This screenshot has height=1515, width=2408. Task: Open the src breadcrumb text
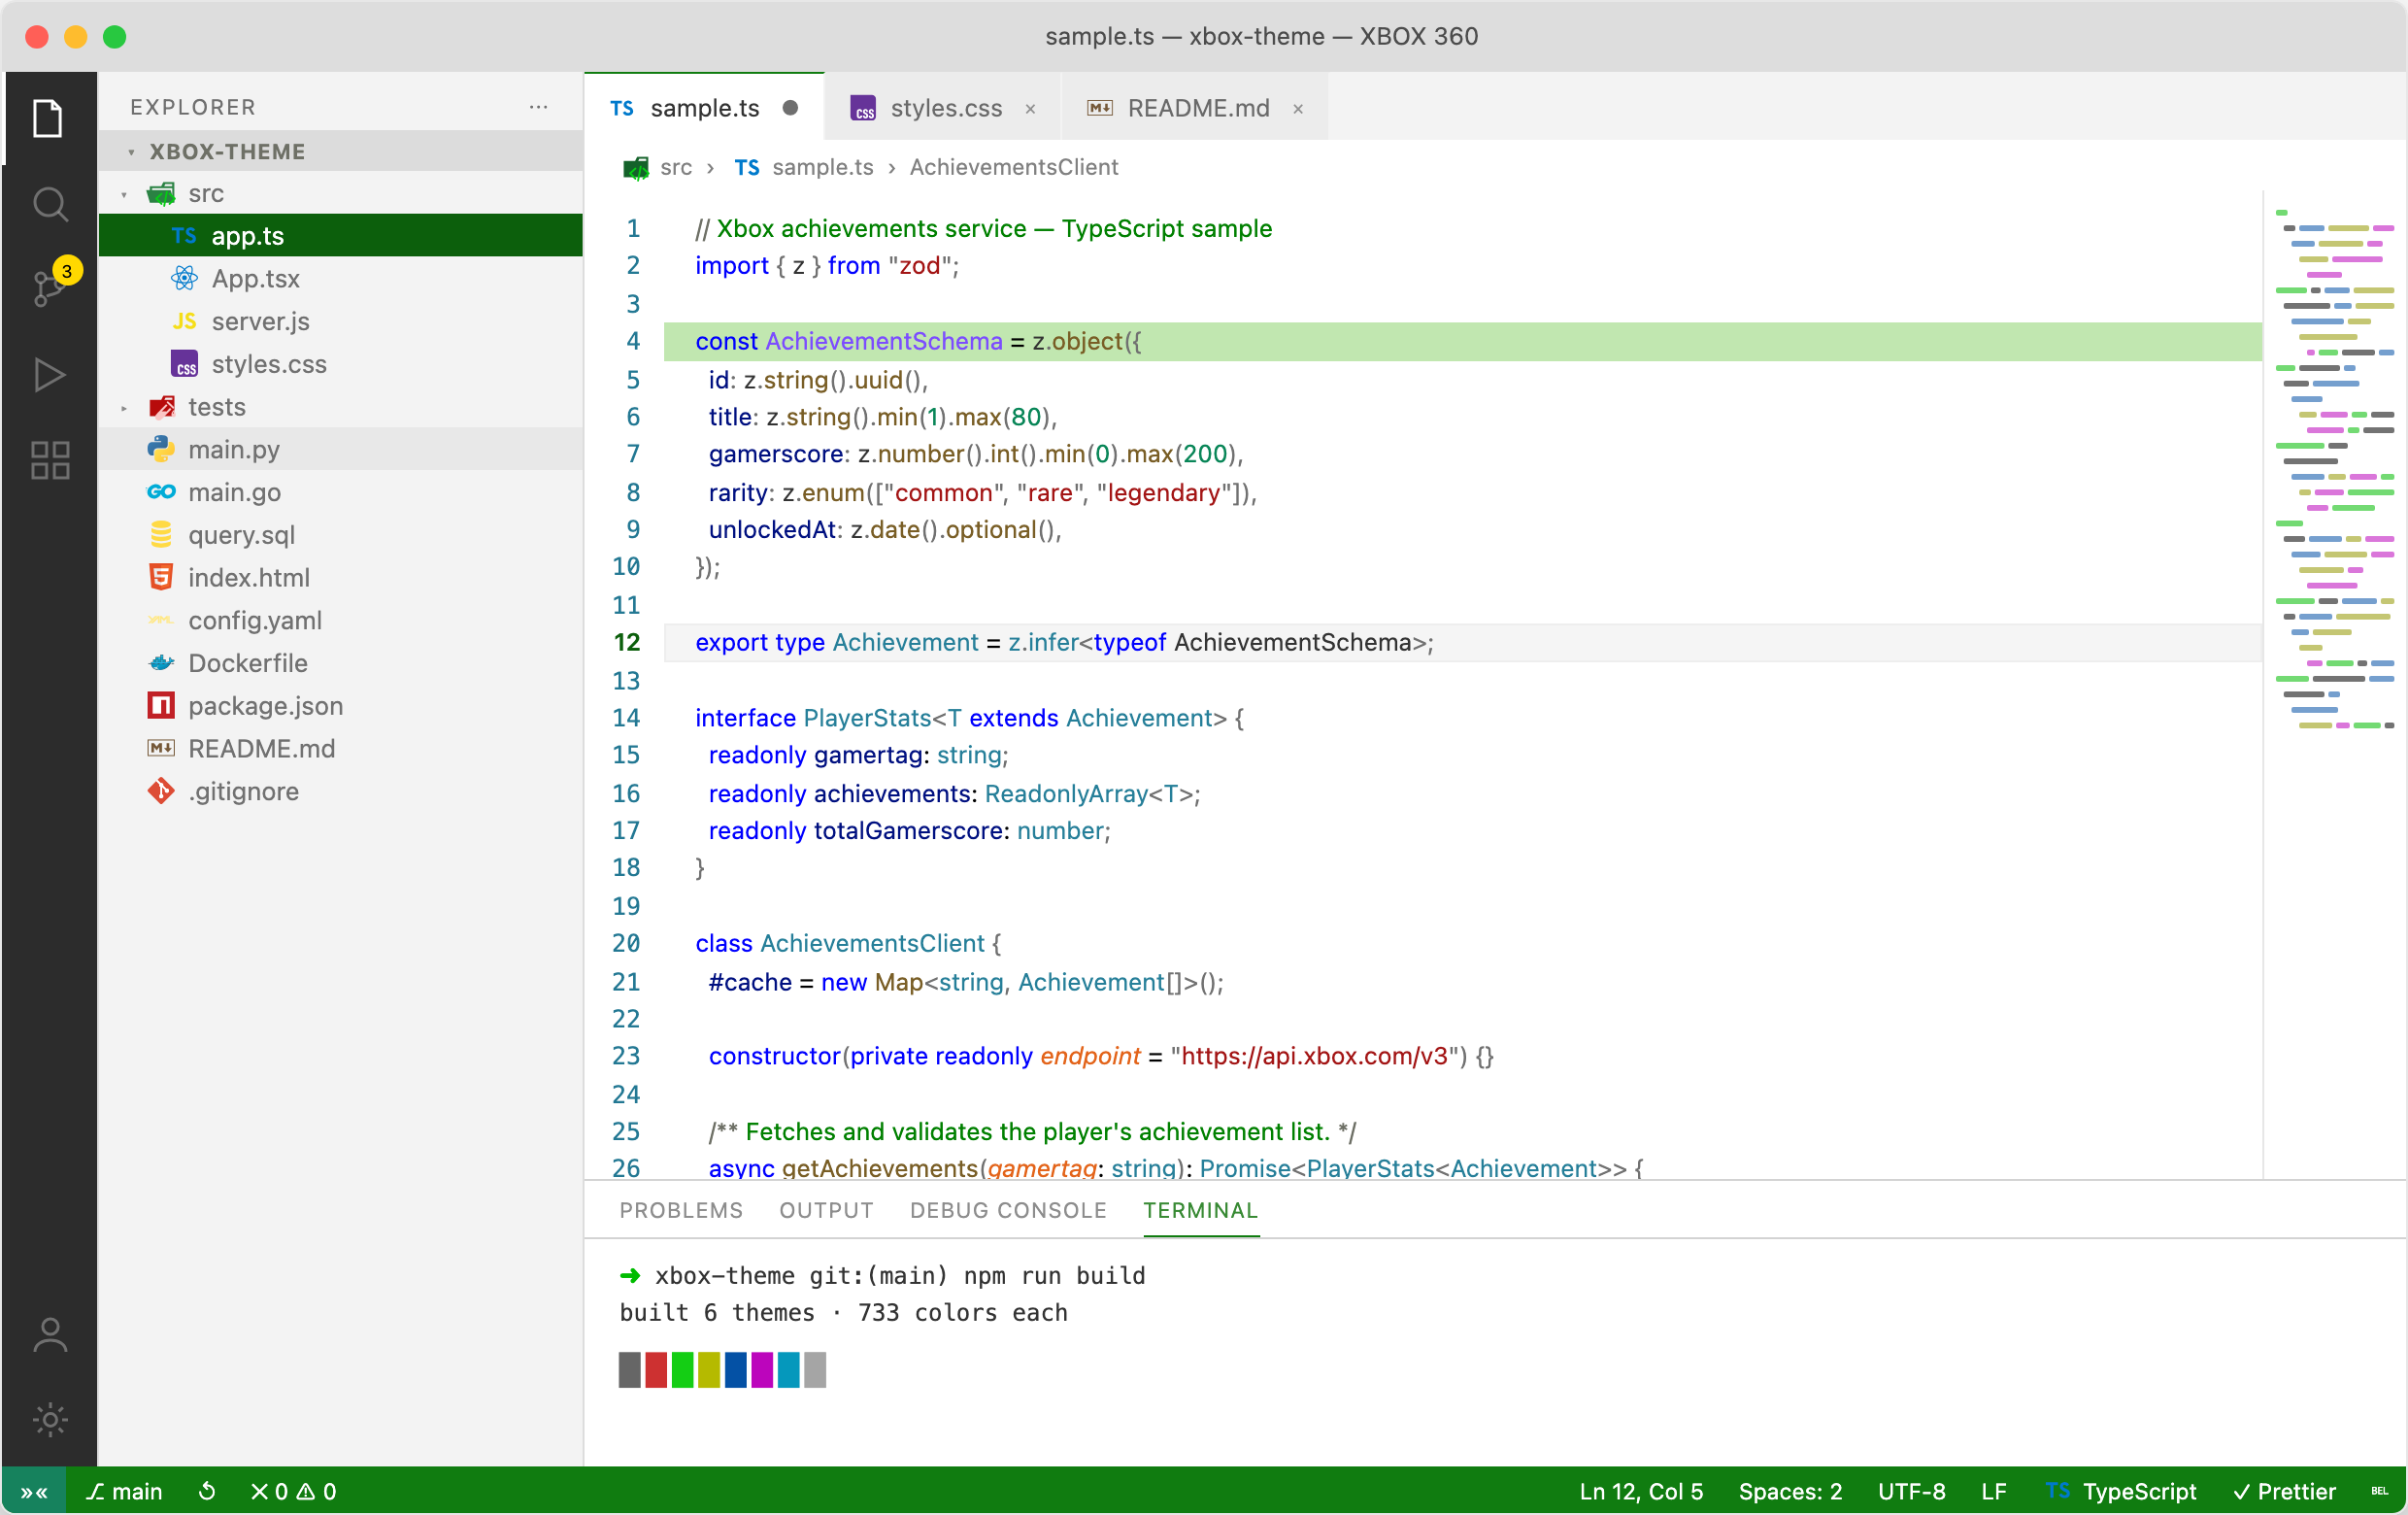coord(676,167)
